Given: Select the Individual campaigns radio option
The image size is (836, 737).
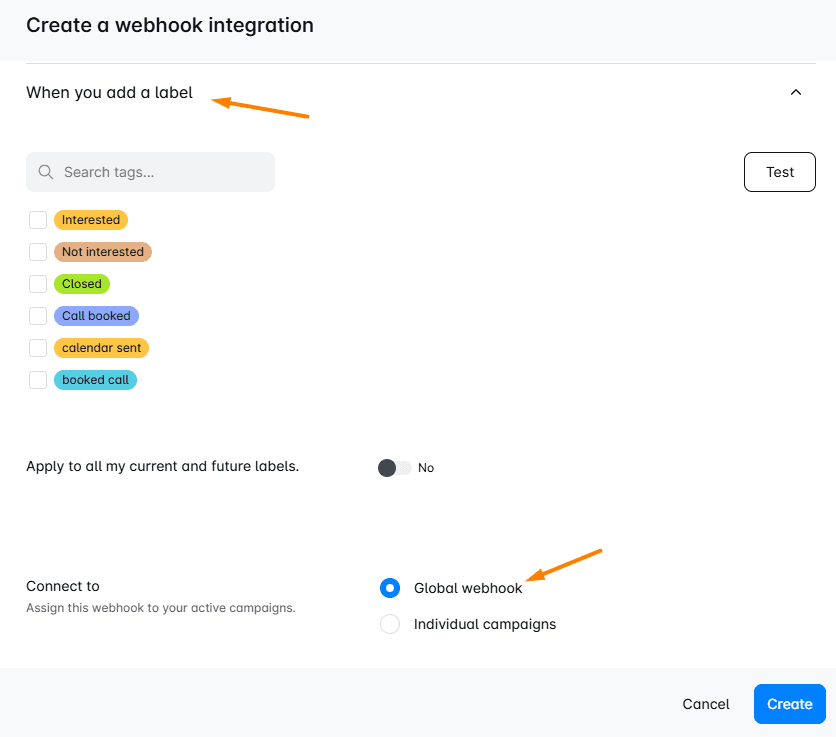Looking at the screenshot, I should coord(390,624).
